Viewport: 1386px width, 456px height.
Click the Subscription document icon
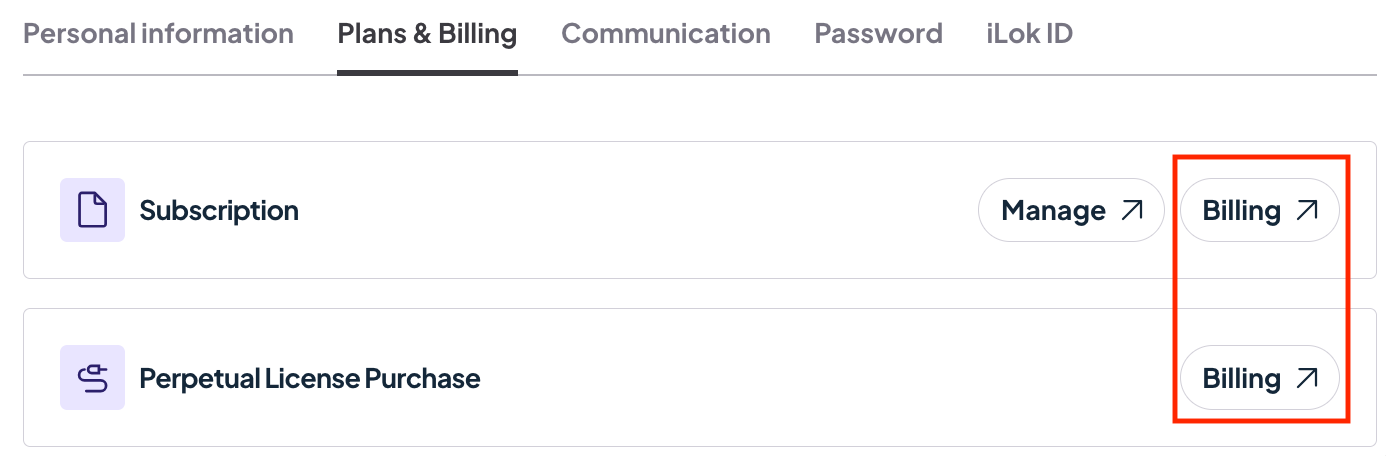[92, 210]
